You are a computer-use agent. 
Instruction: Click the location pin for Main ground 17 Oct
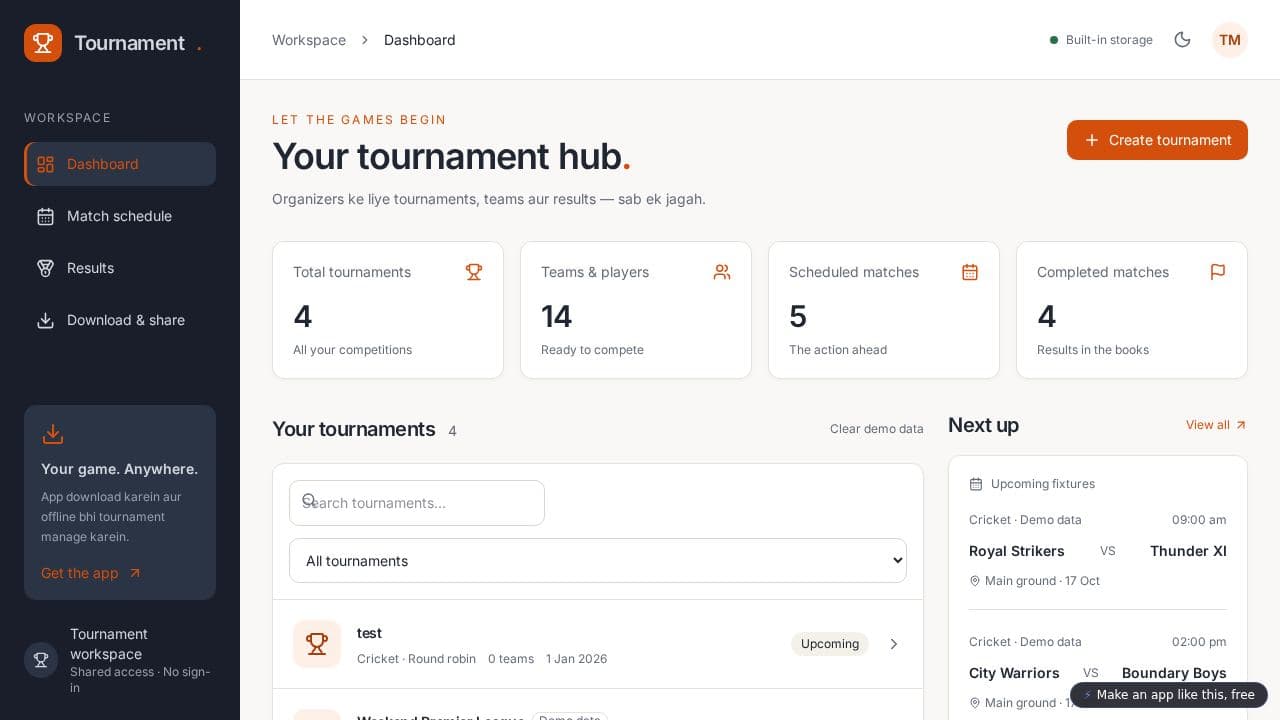point(975,581)
